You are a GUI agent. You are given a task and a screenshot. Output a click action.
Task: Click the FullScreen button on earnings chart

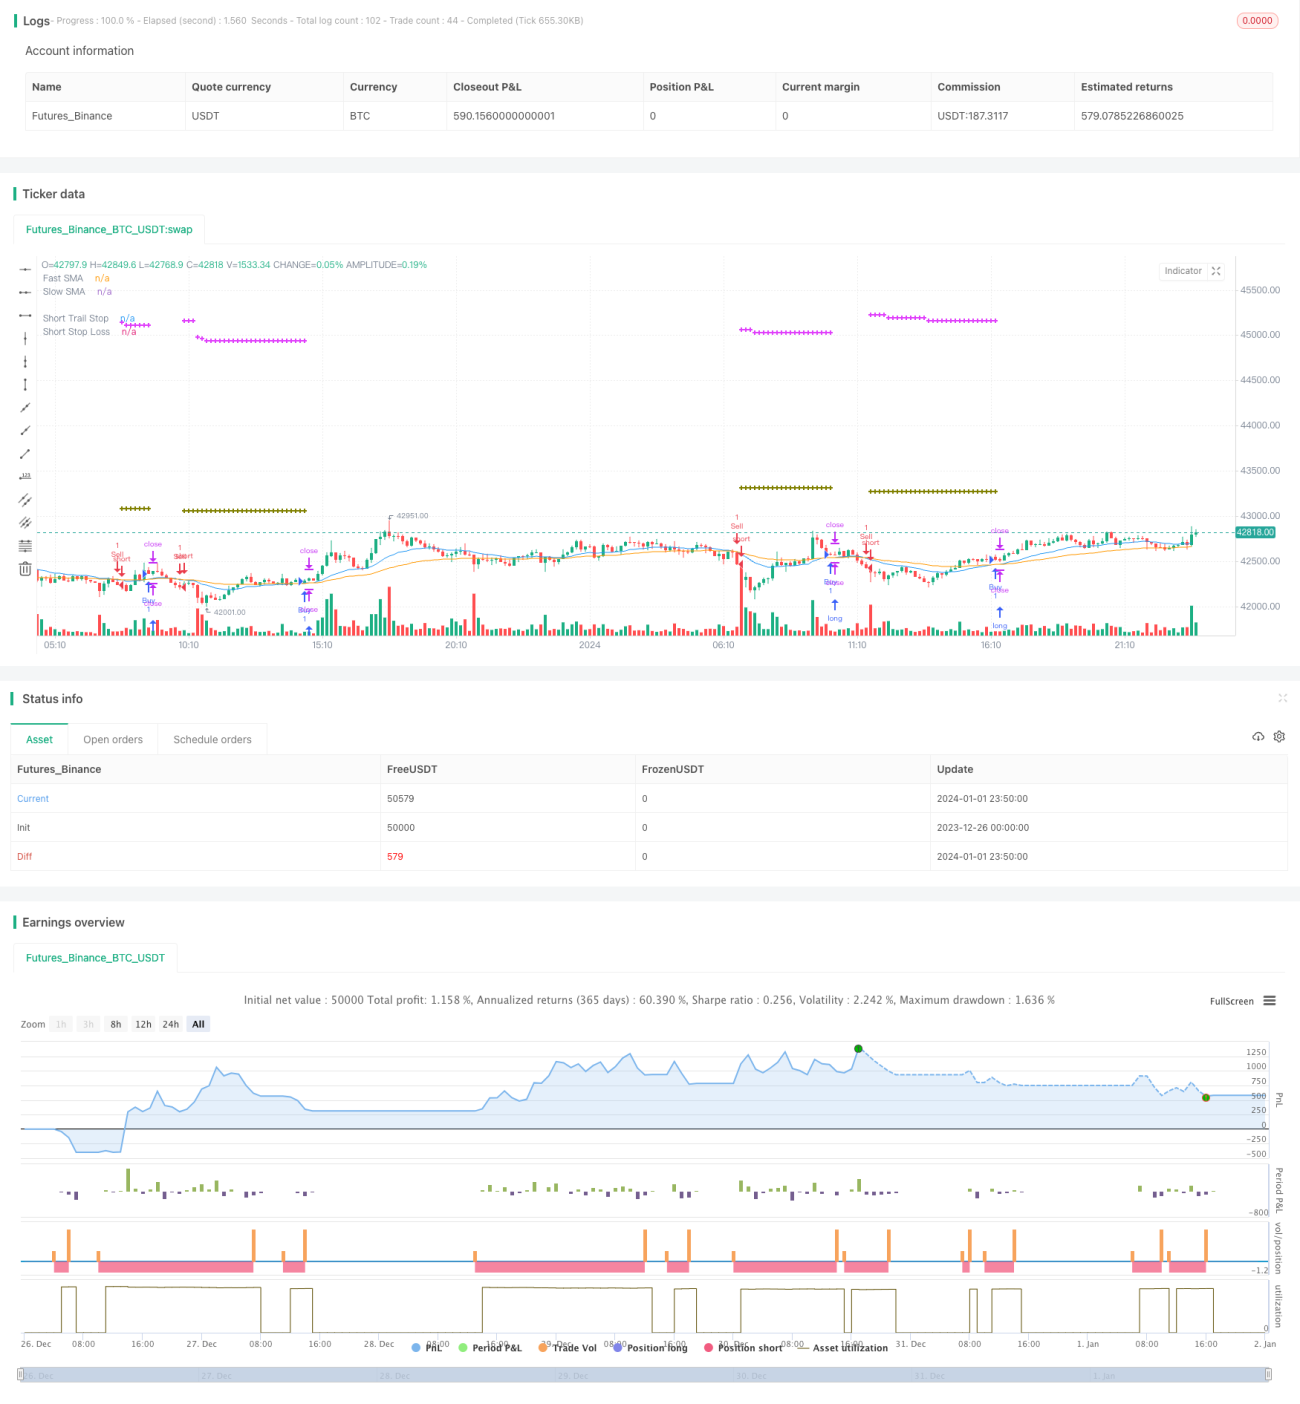click(x=1231, y=1001)
